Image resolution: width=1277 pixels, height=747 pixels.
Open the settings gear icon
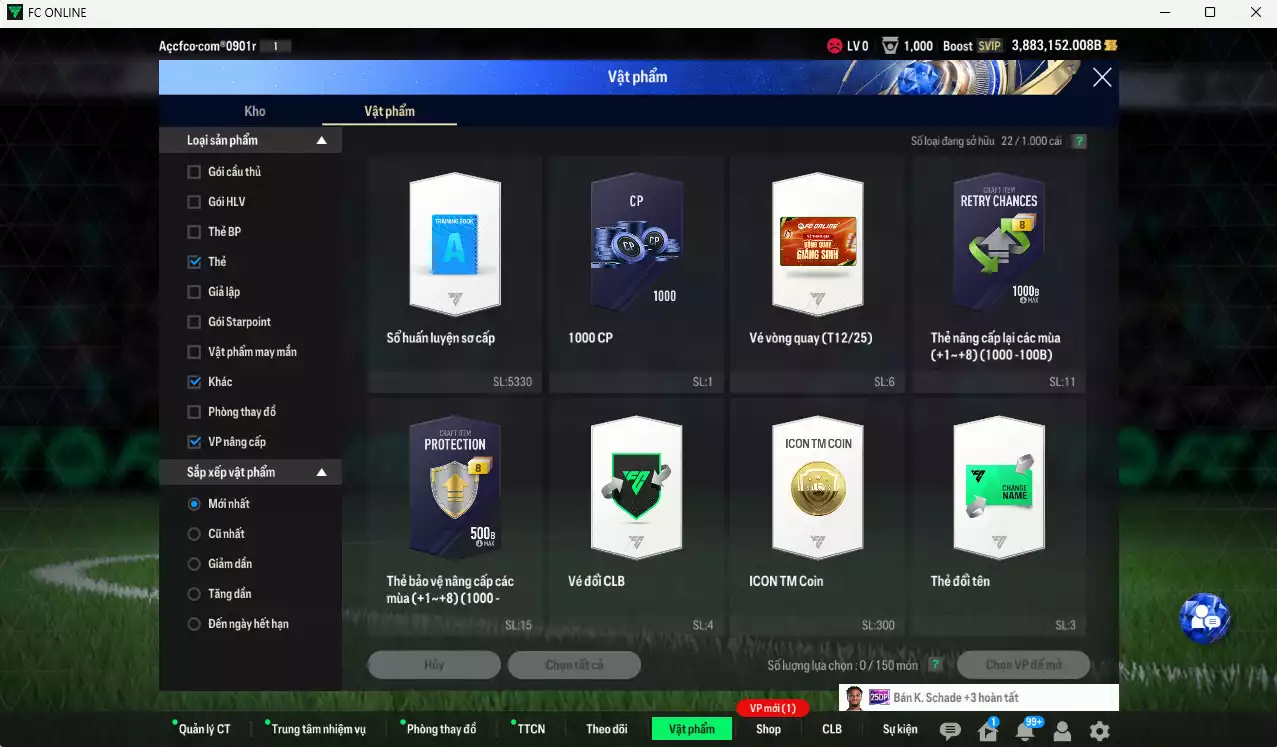(1099, 731)
